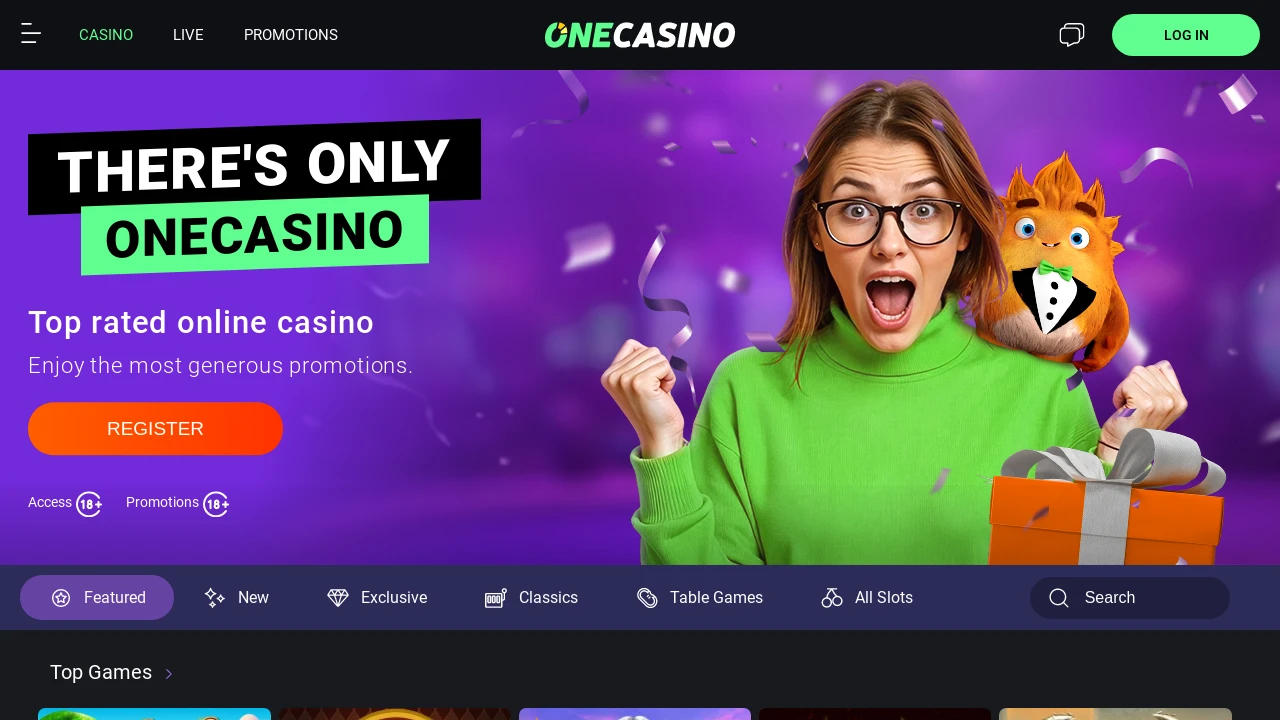This screenshot has width=1280, height=720.
Task: Click the search magnifier icon
Action: [x=1059, y=598]
